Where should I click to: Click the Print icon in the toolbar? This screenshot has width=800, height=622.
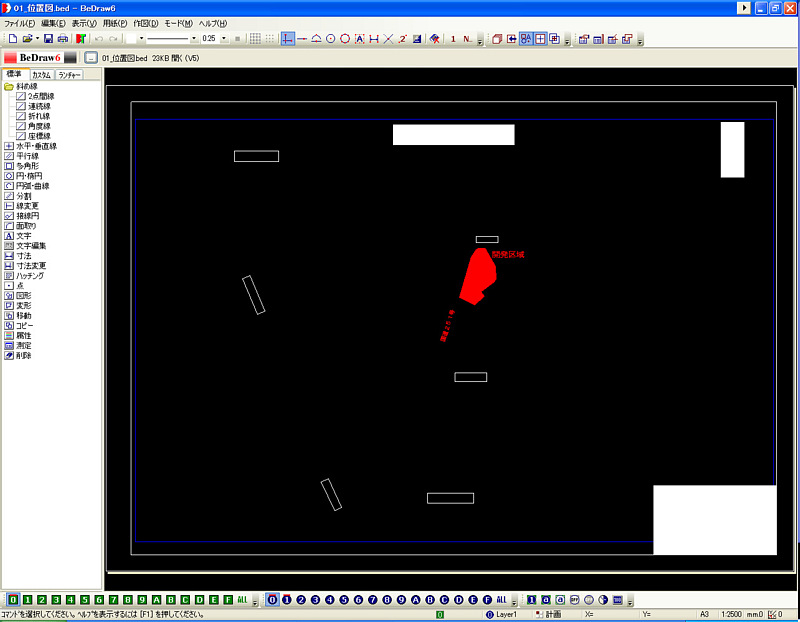pos(63,39)
